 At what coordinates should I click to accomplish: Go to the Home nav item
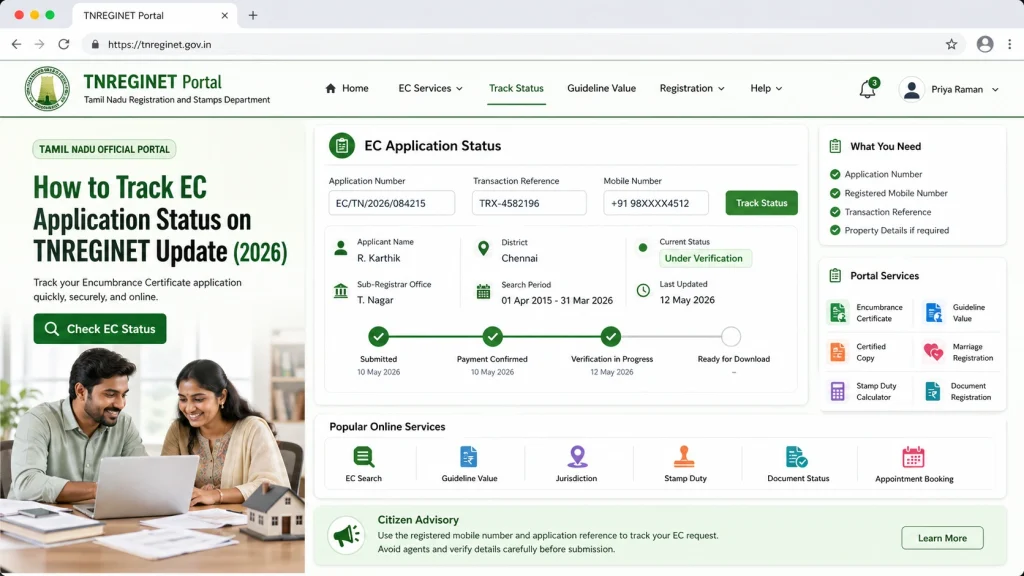point(347,88)
